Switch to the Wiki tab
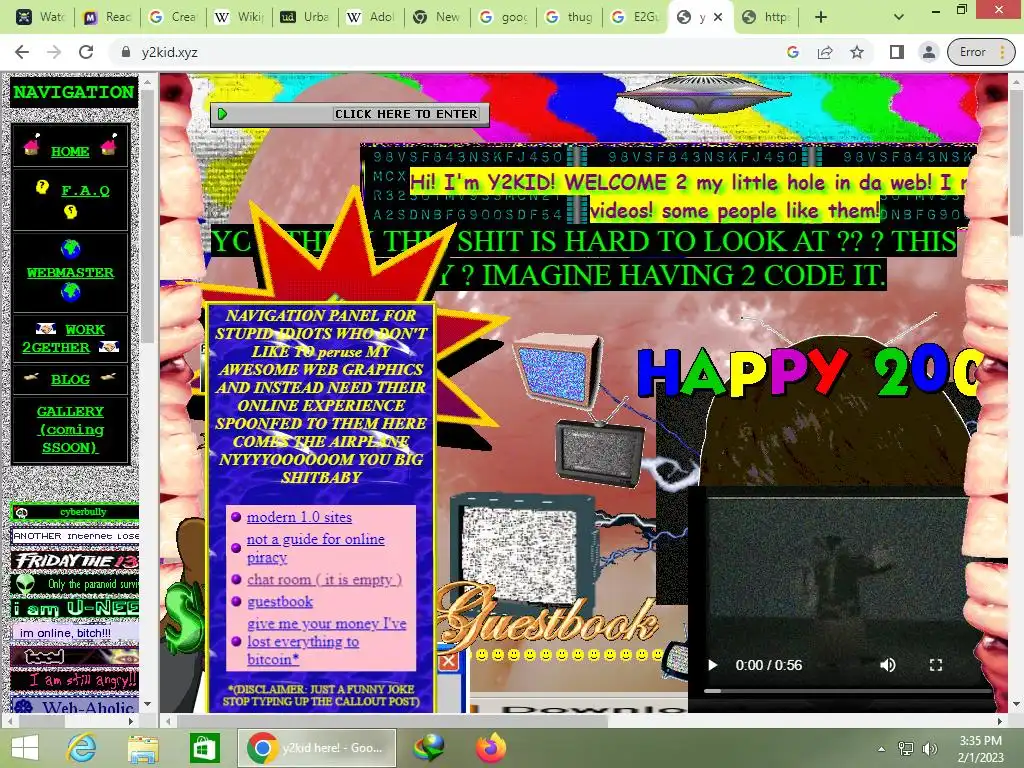The width and height of the screenshot is (1024, 768). [238, 17]
